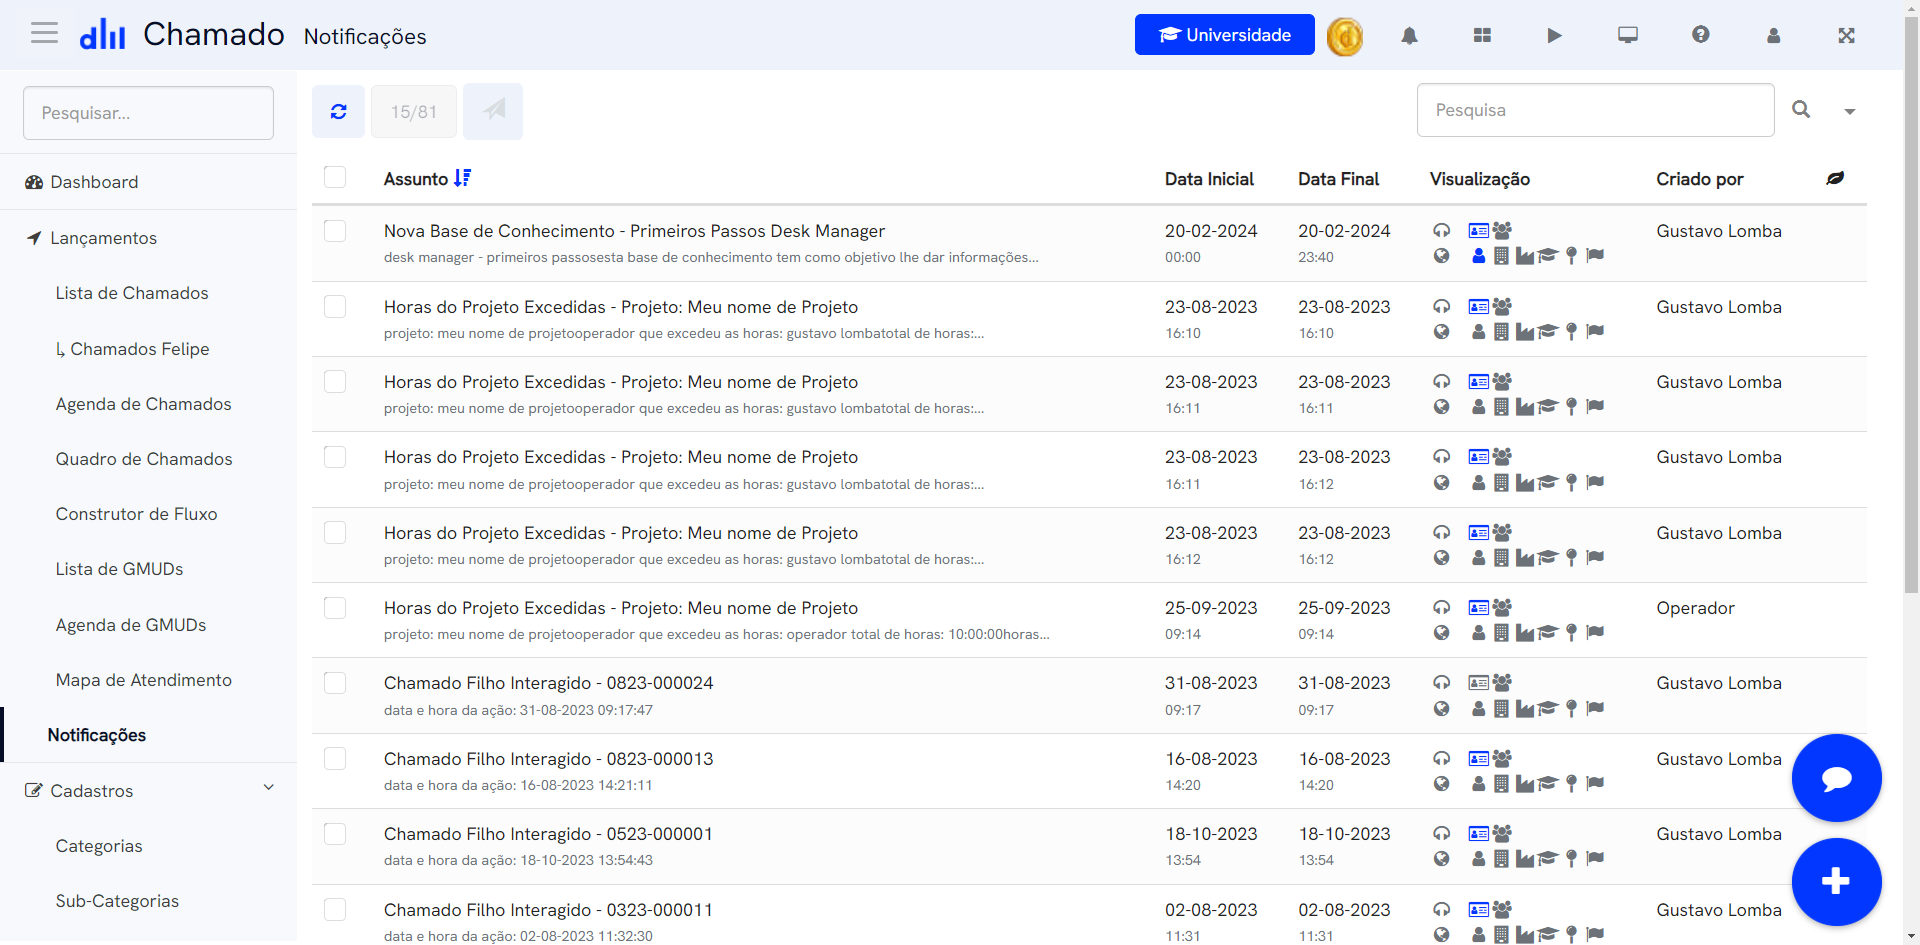Click flag icon in Operador row

click(1595, 632)
